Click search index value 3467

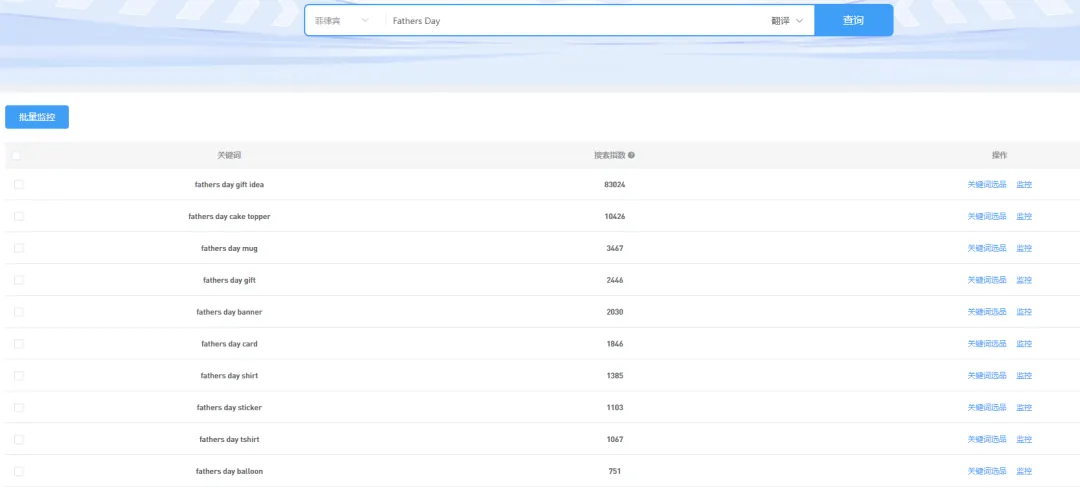tap(614, 248)
